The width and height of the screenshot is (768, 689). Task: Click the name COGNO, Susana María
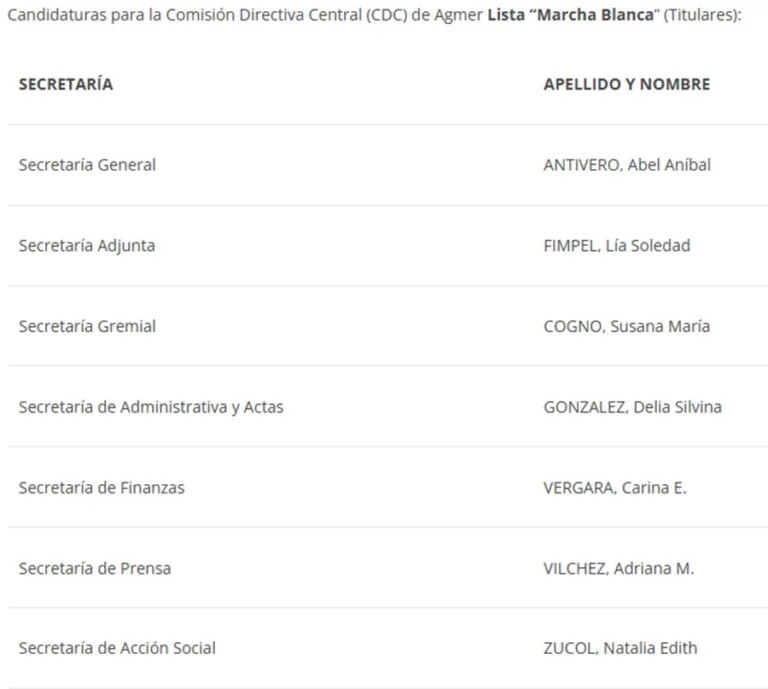coord(627,326)
